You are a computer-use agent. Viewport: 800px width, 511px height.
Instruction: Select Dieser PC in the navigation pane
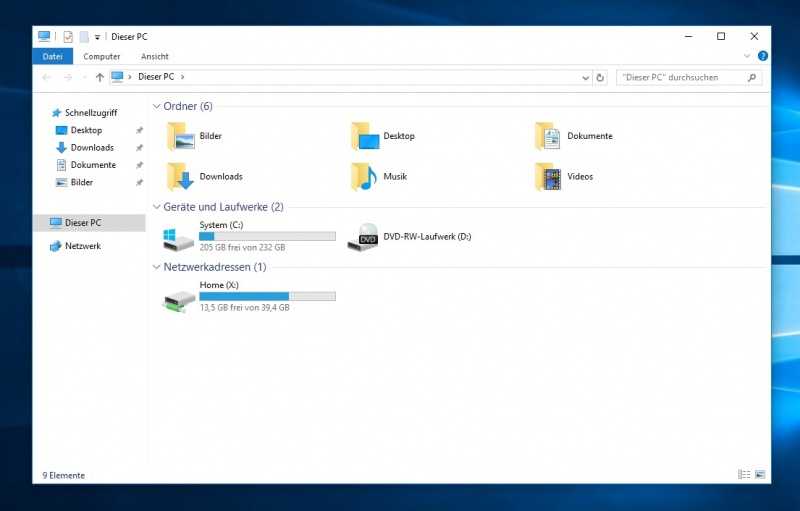89,223
